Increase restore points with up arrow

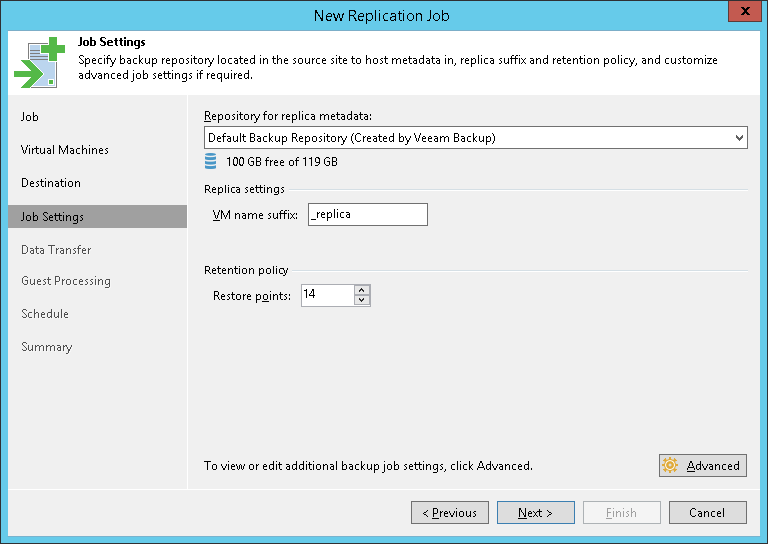[x=362, y=290]
